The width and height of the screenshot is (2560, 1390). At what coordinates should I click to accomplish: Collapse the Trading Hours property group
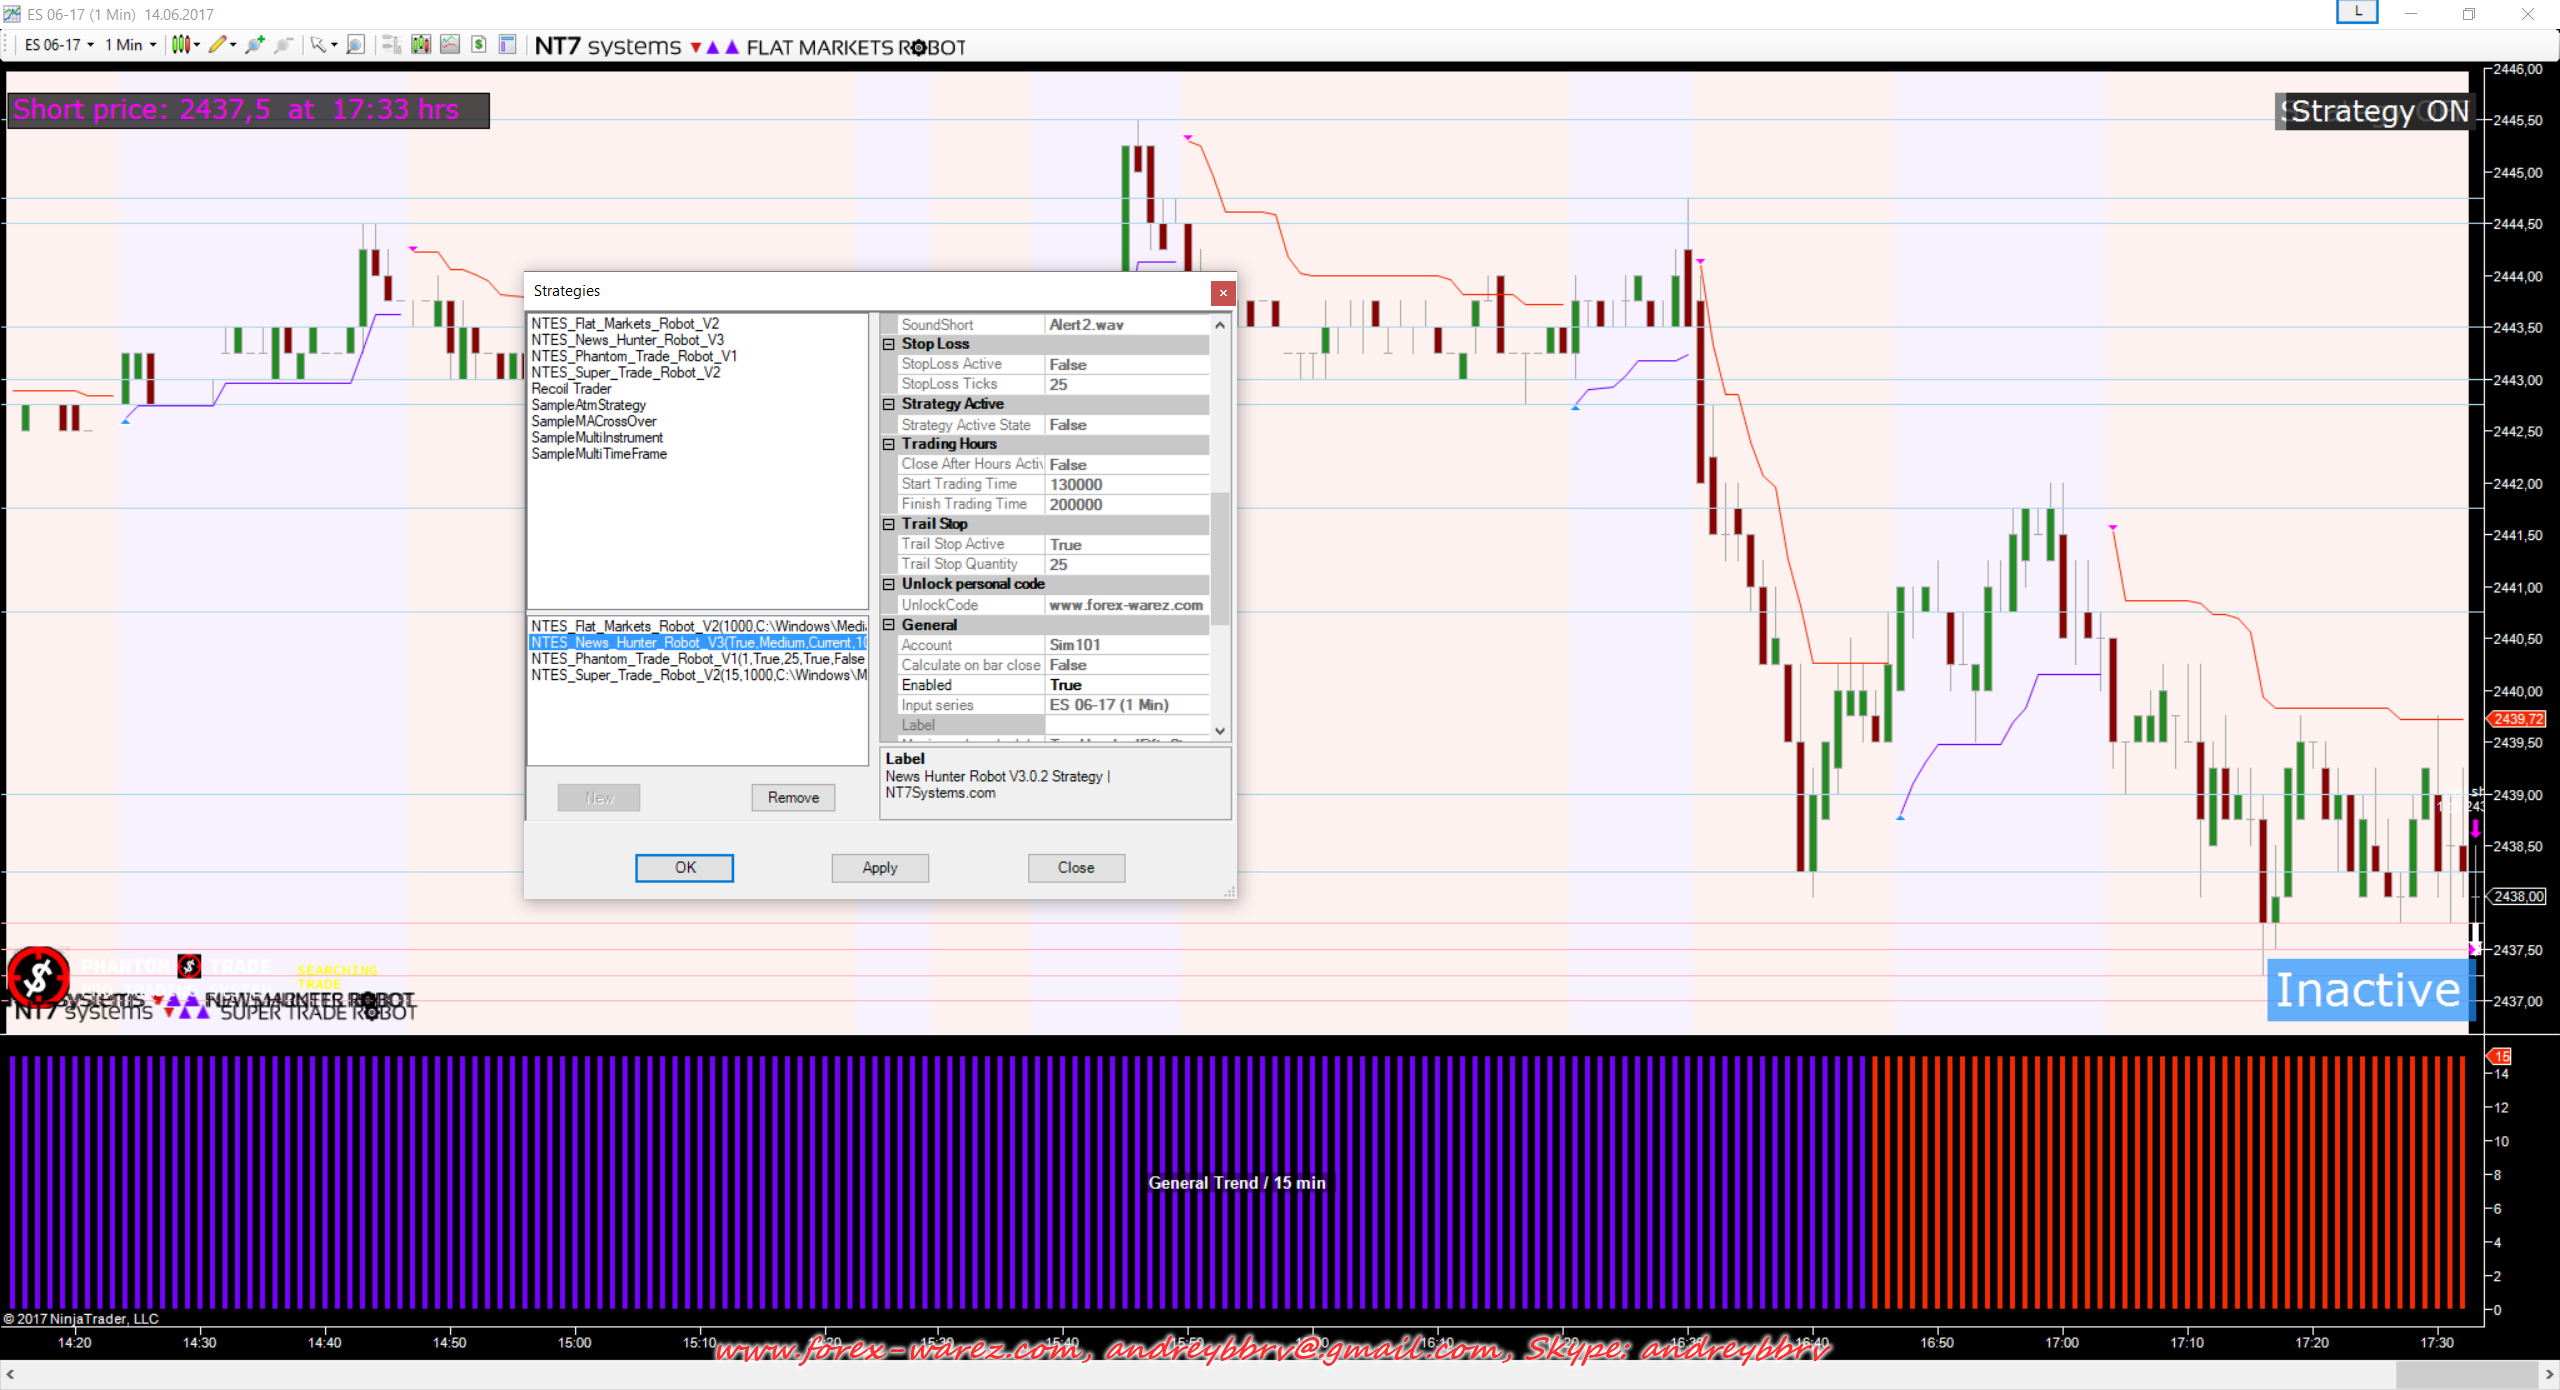888,444
